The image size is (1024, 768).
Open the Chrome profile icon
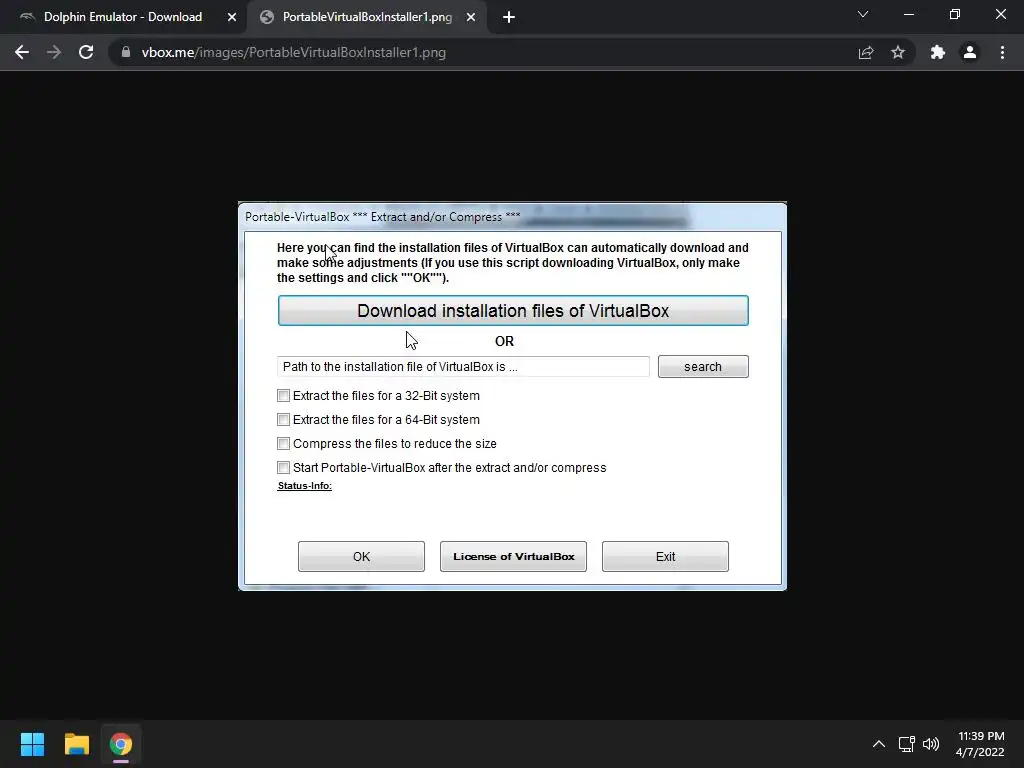pos(970,52)
